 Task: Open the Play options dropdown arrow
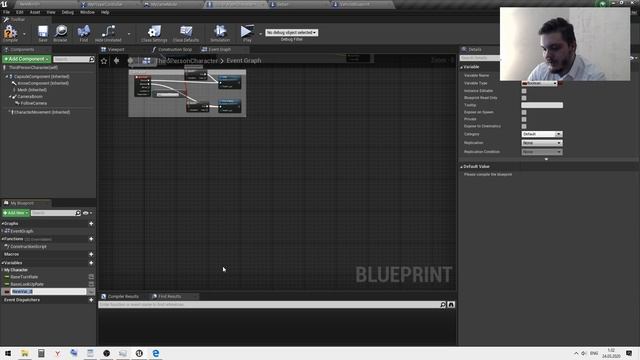coord(260,33)
